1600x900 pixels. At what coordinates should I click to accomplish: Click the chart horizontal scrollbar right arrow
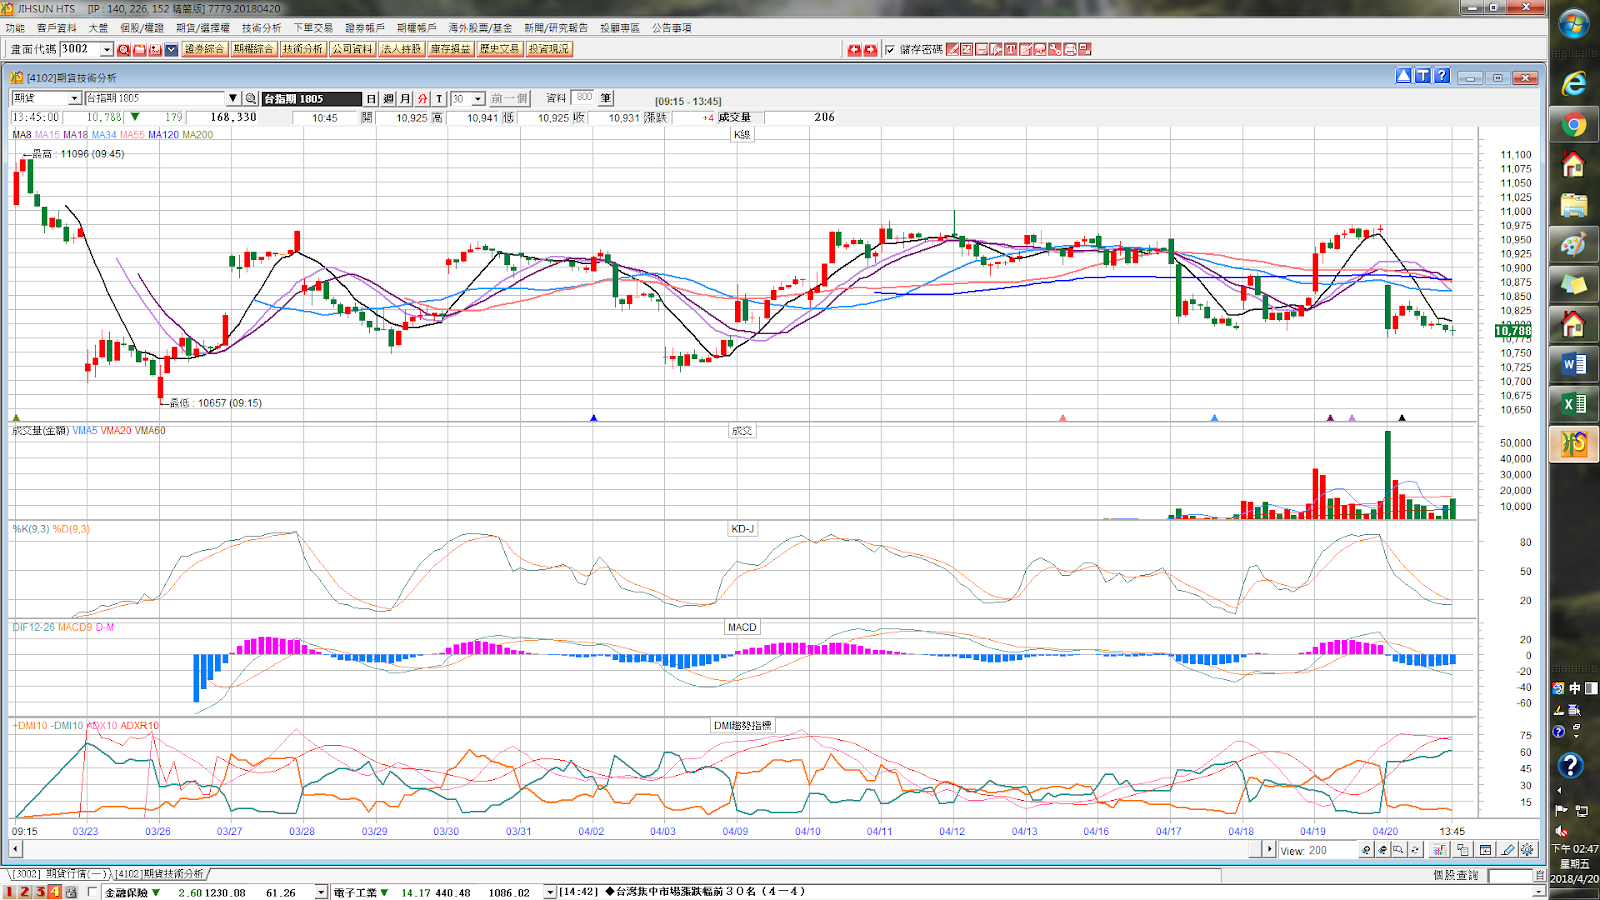coord(1270,849)
